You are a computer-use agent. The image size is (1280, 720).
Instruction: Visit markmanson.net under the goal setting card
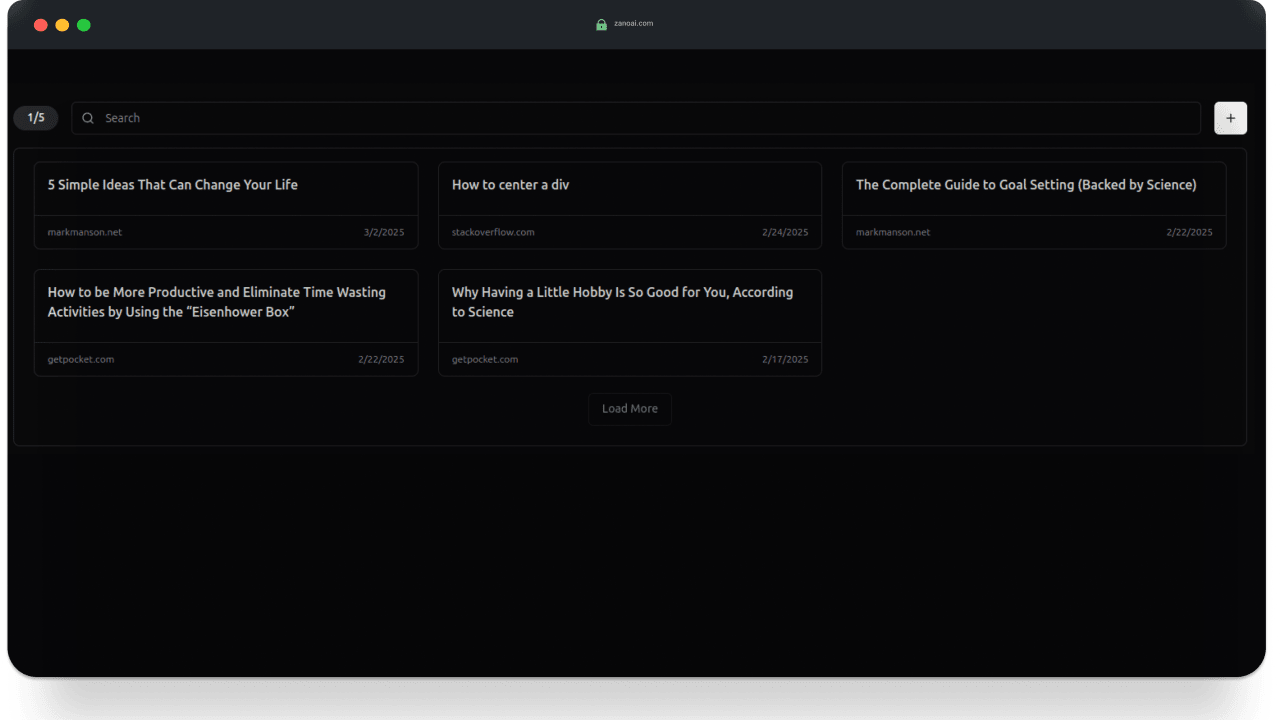pos(892,232)
